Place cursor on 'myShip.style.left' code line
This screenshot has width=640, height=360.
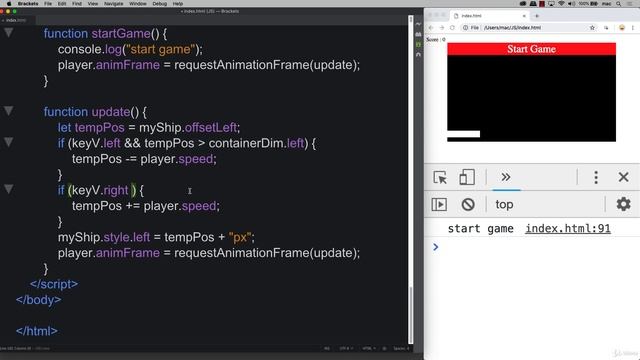click(x=156, y=237)
